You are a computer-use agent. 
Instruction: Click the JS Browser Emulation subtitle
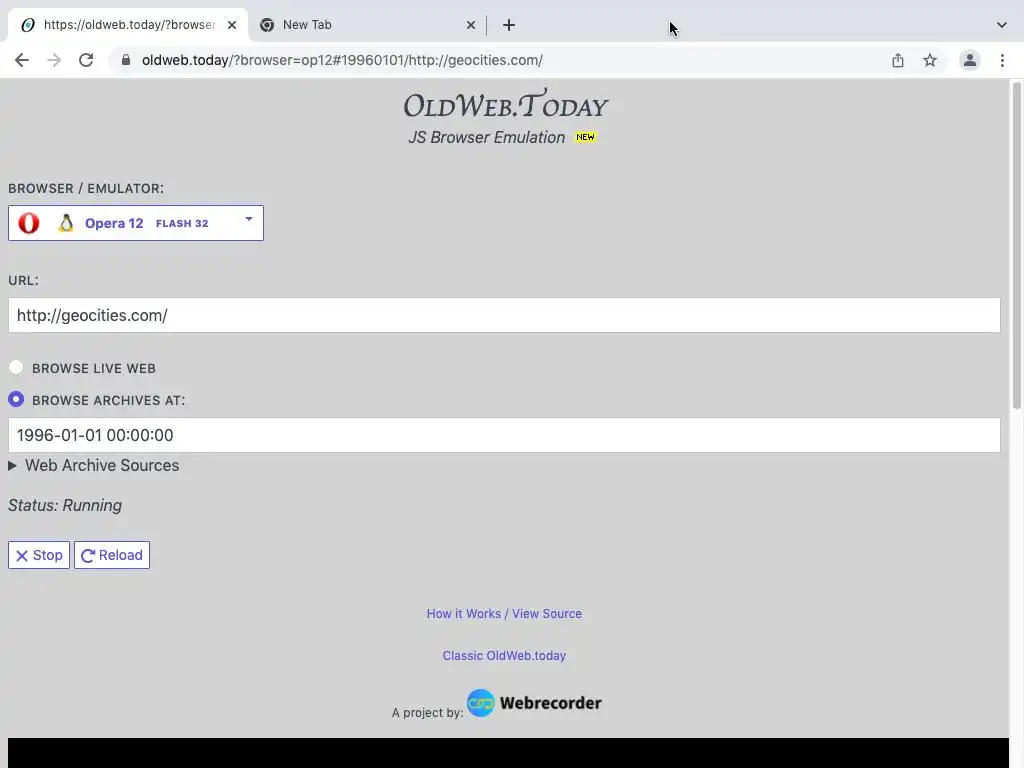click(487, 137)
